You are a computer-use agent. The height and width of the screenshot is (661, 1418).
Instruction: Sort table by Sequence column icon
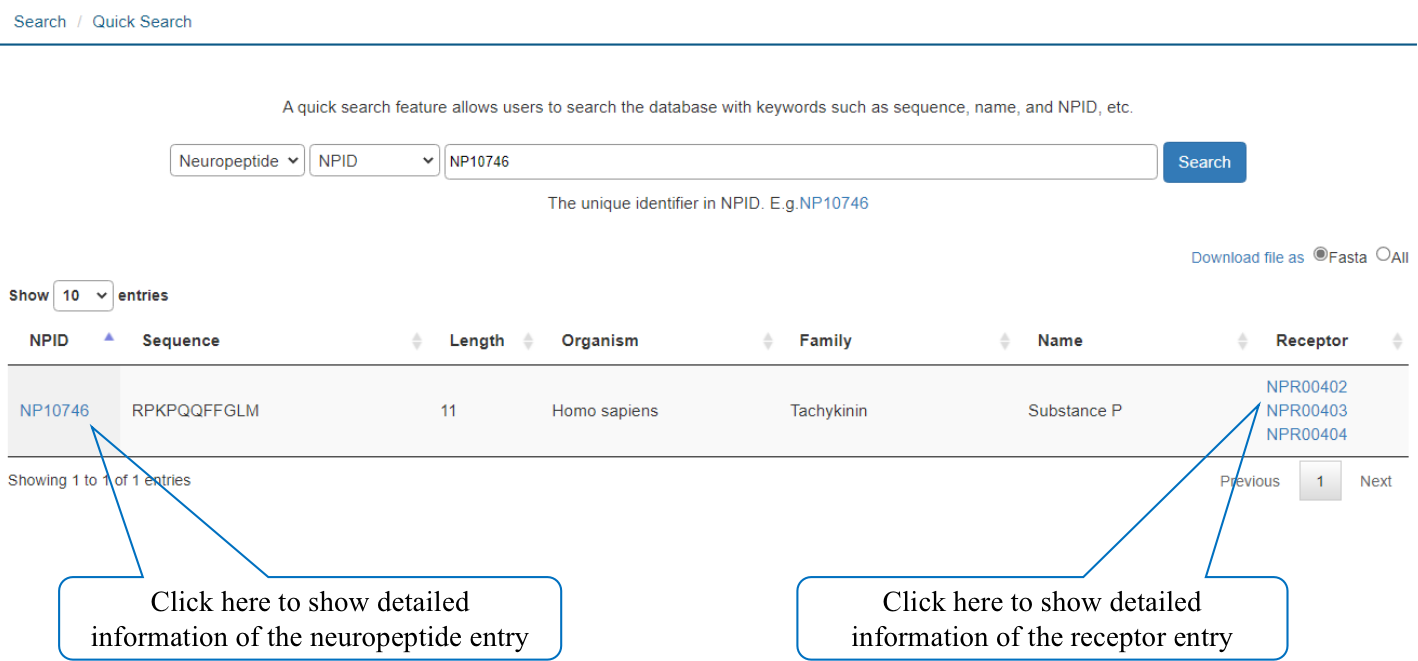(x=417, y=341)
